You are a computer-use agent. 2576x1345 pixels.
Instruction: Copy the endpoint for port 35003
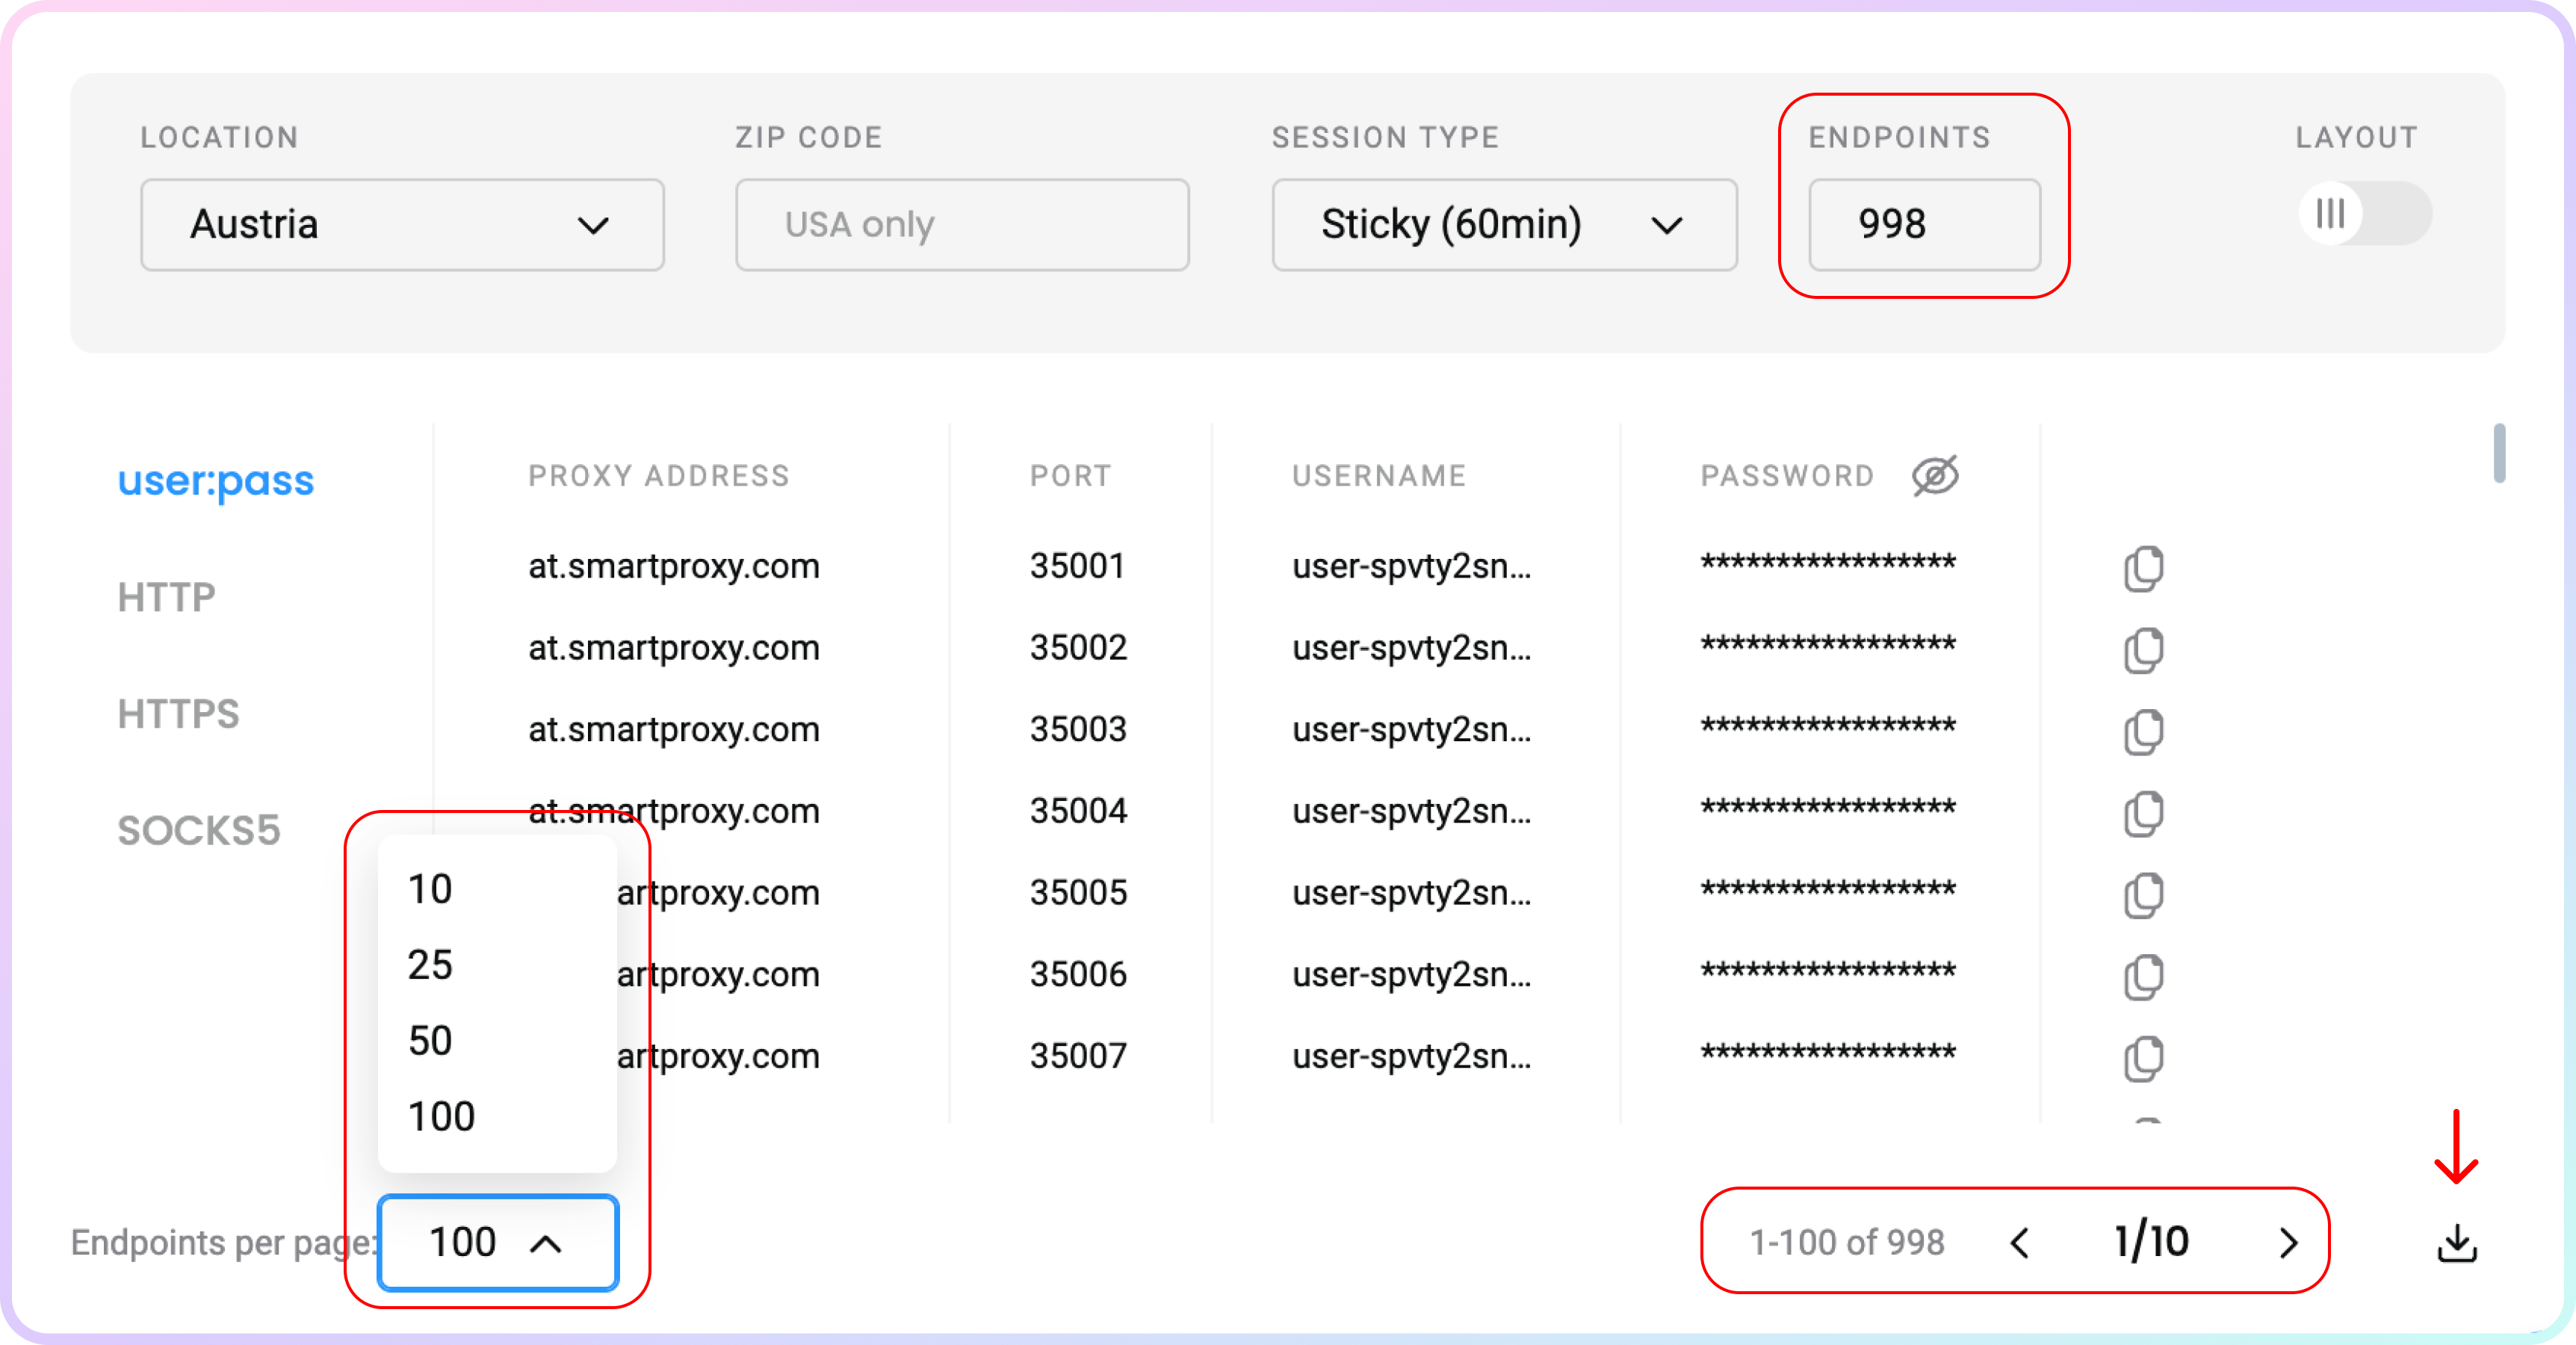click(x=2143, y=732)
